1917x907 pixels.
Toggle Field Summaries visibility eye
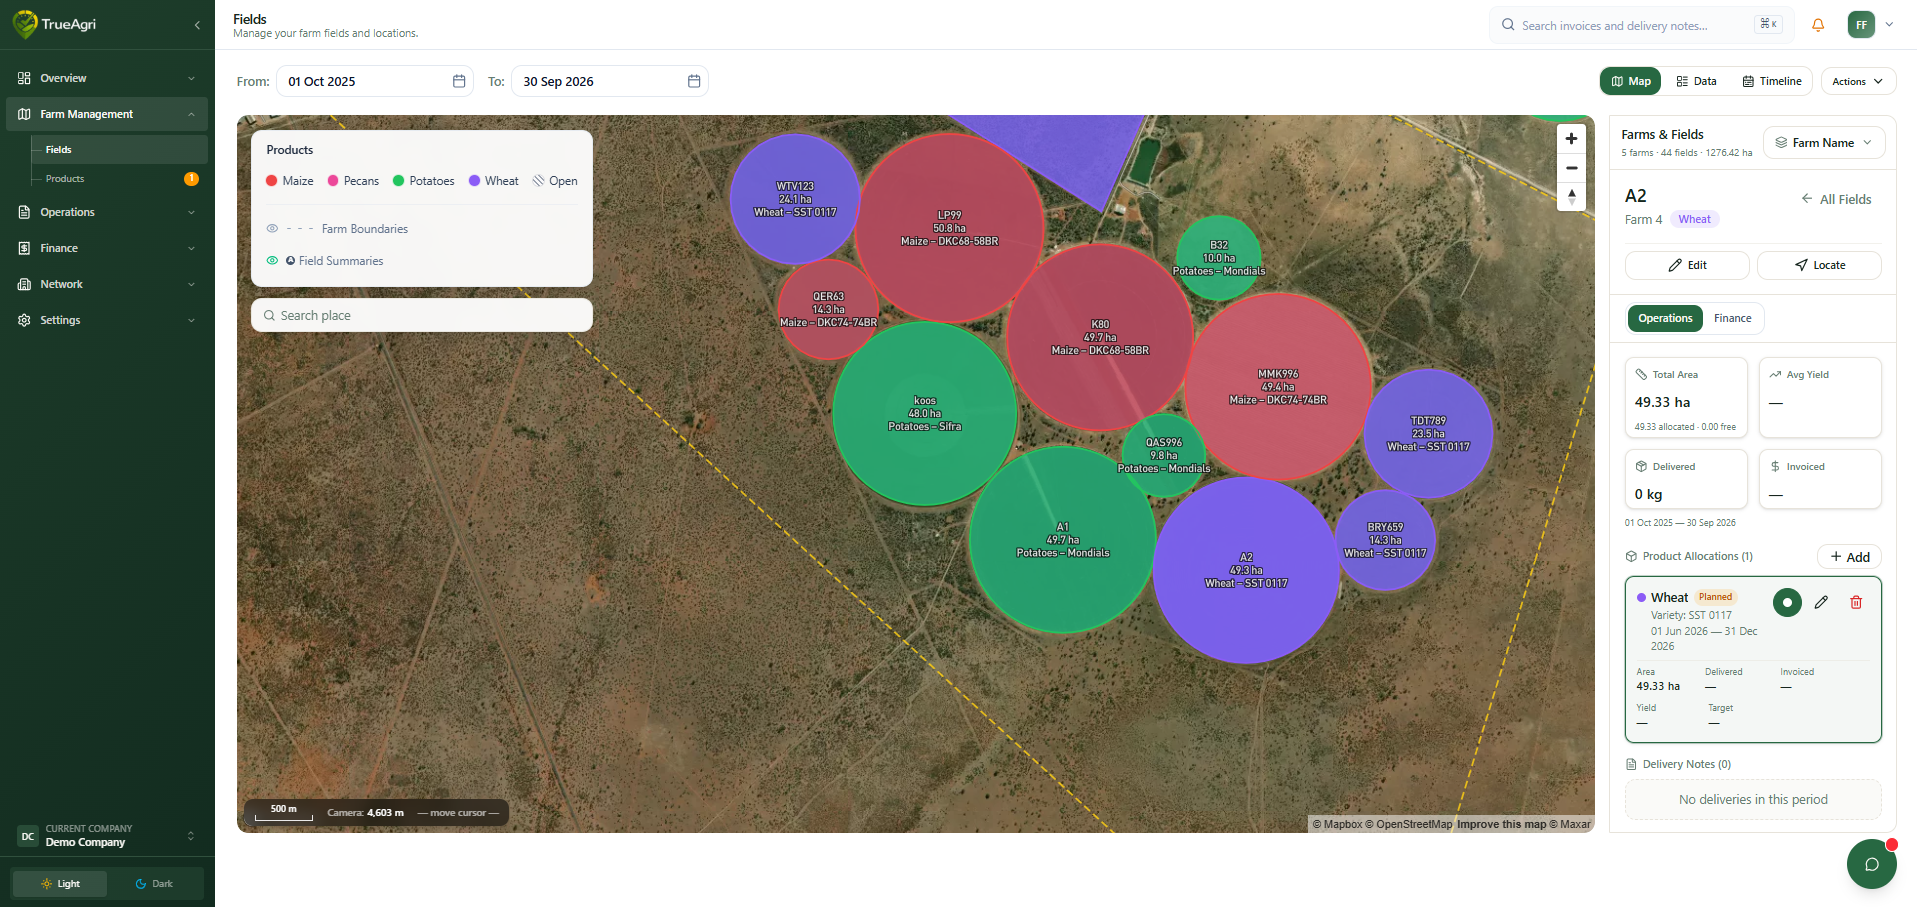[x=272, y=261]
